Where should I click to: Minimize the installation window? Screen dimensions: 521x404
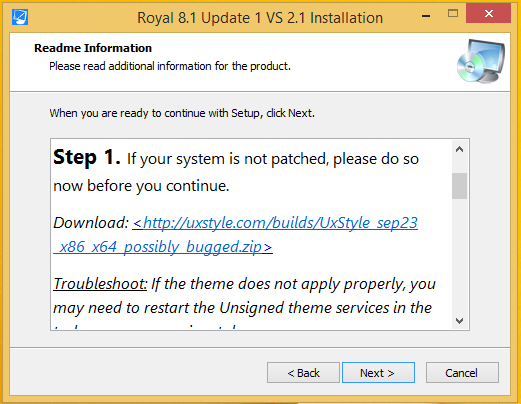click(x=426, y=16)
